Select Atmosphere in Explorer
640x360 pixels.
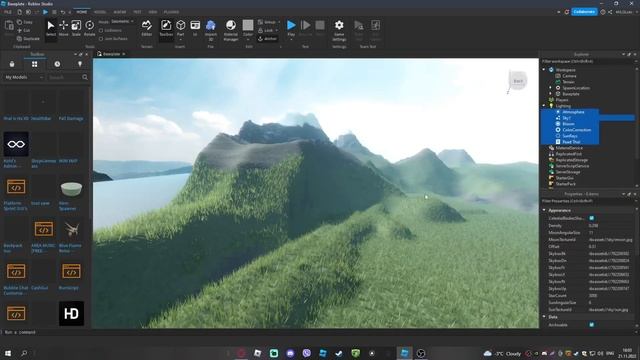[x=573, y=112]
